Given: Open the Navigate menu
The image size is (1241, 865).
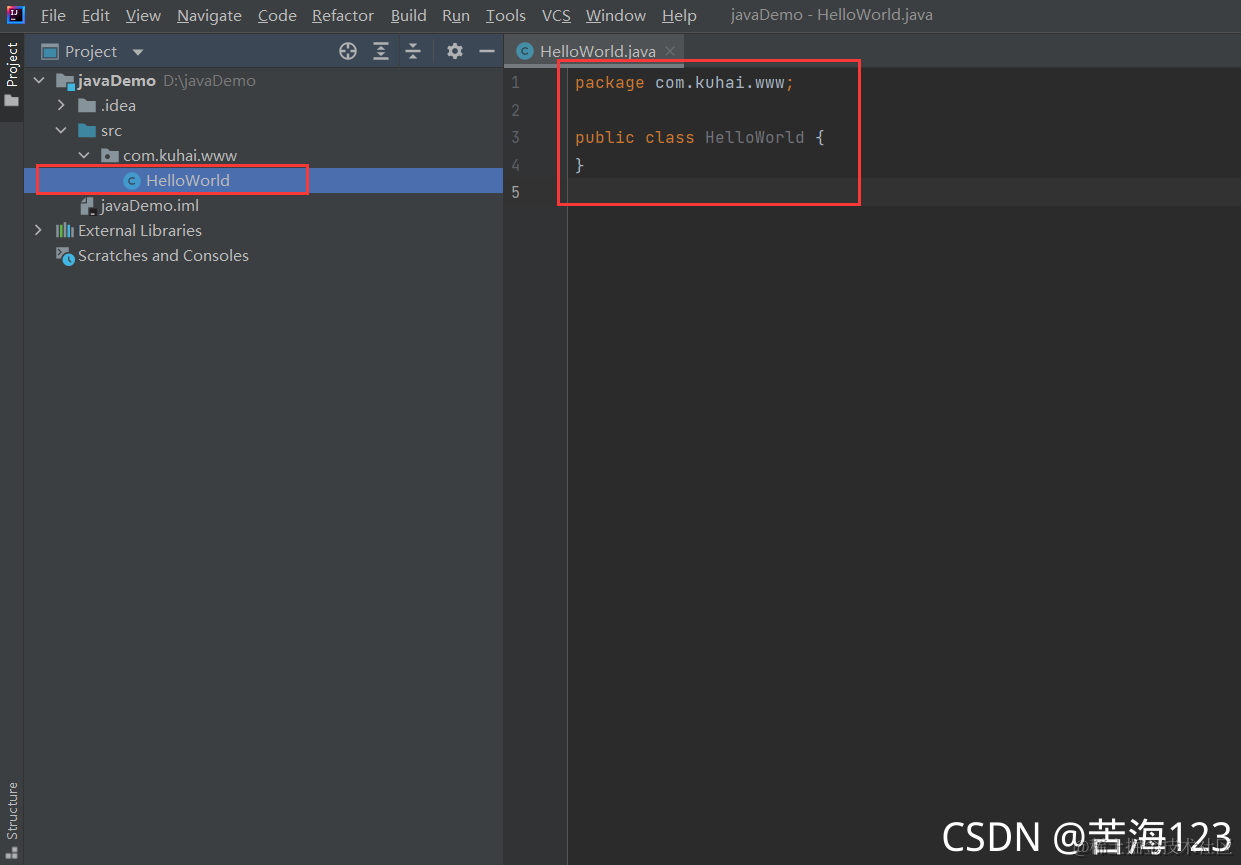Looking at the screenshot, I should (x=209, y=16).
